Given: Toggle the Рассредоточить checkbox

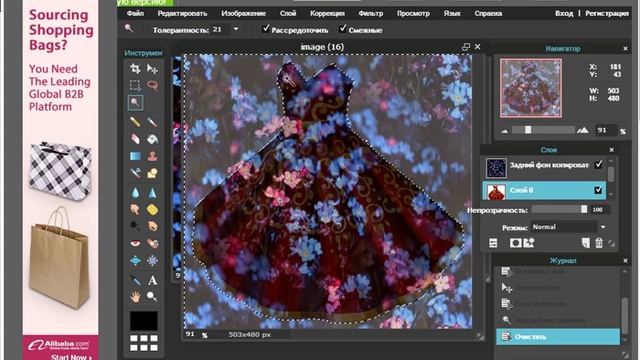Looking at the screenshot, I should click(x=266, y=29).
